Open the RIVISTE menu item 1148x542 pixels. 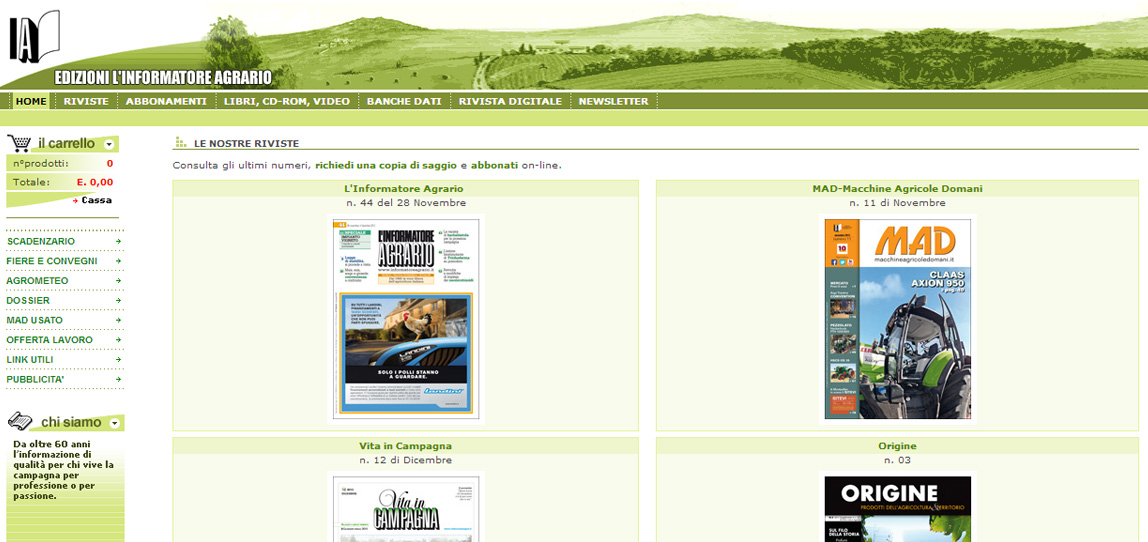point(86,102)
